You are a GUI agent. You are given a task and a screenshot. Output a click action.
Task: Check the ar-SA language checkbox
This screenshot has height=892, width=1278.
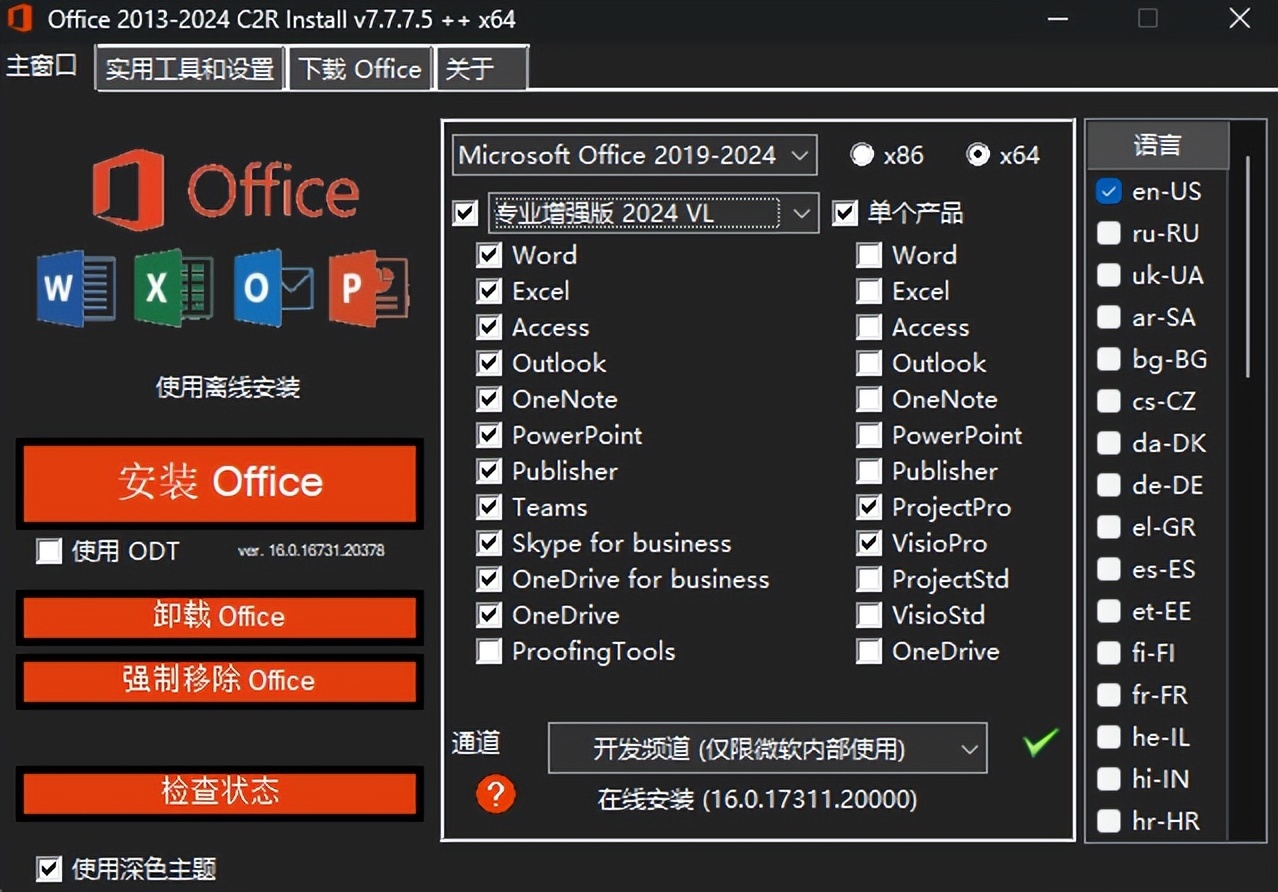(1109, 317)
